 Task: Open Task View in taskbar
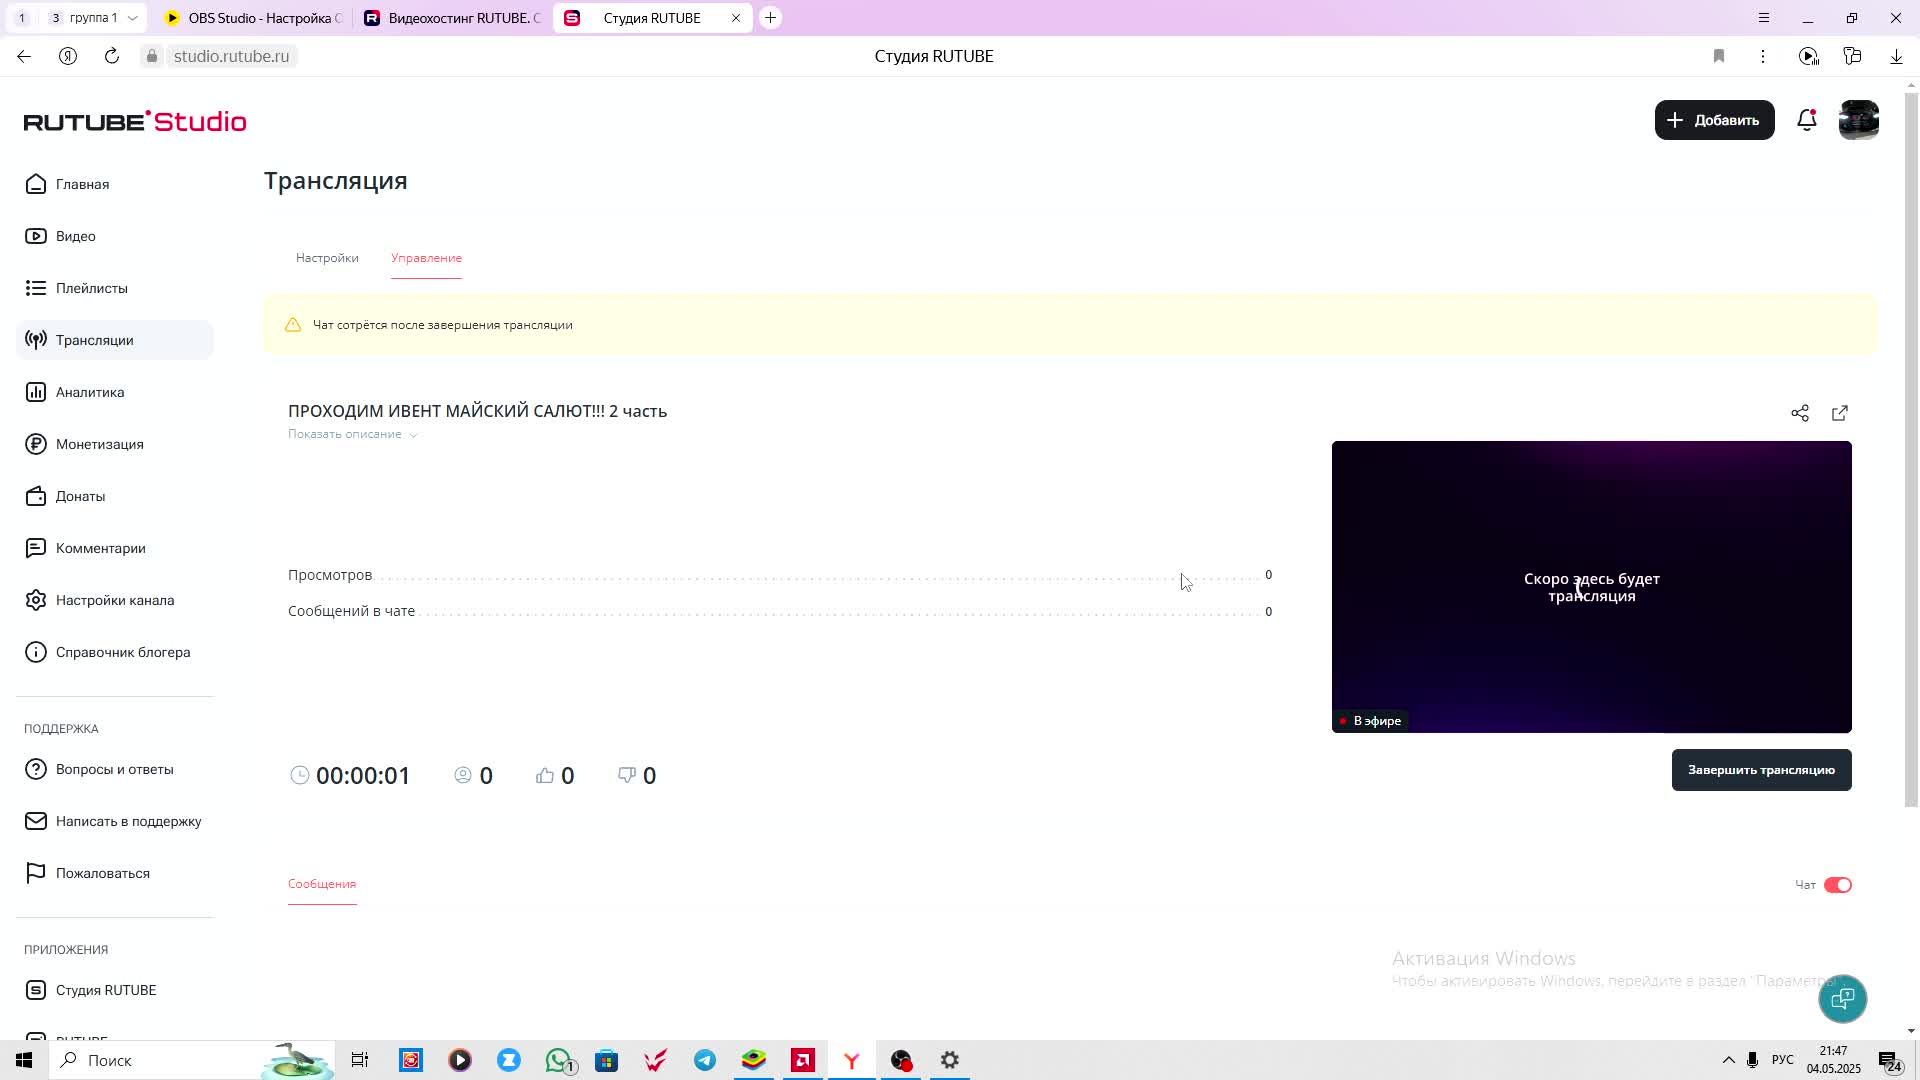[x=360, y=1060]
